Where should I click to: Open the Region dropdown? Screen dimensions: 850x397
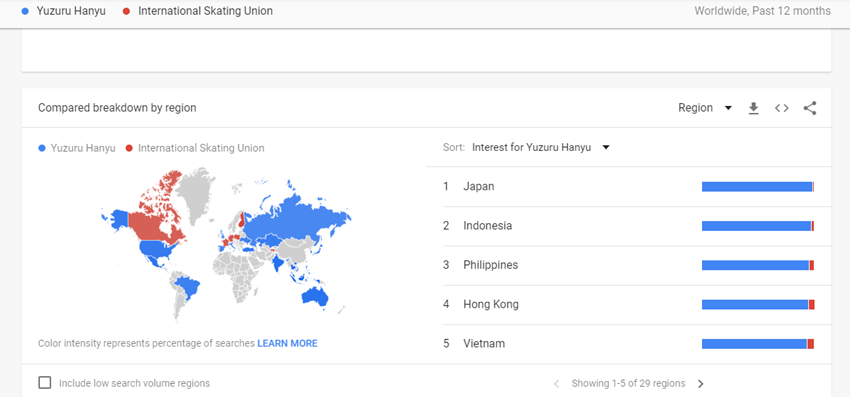click(705, 108)
